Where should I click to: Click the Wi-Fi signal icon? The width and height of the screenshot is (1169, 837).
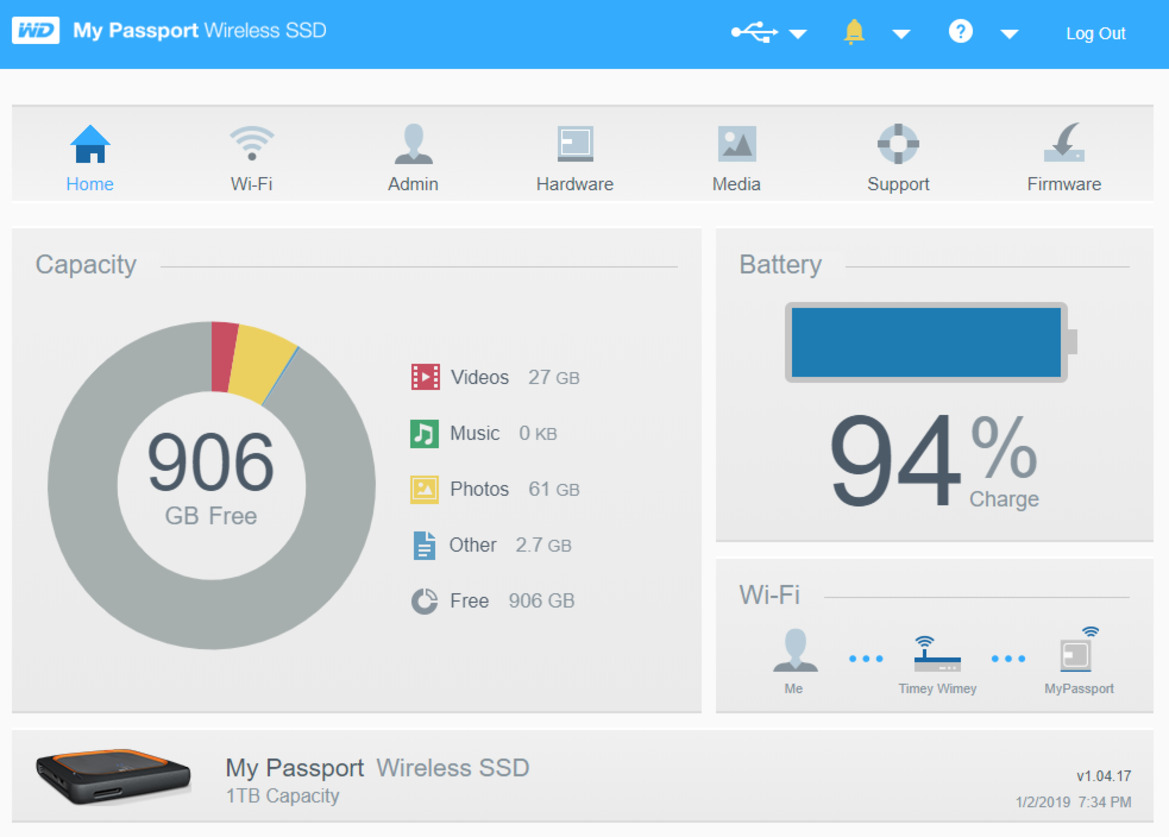(252, 143)
